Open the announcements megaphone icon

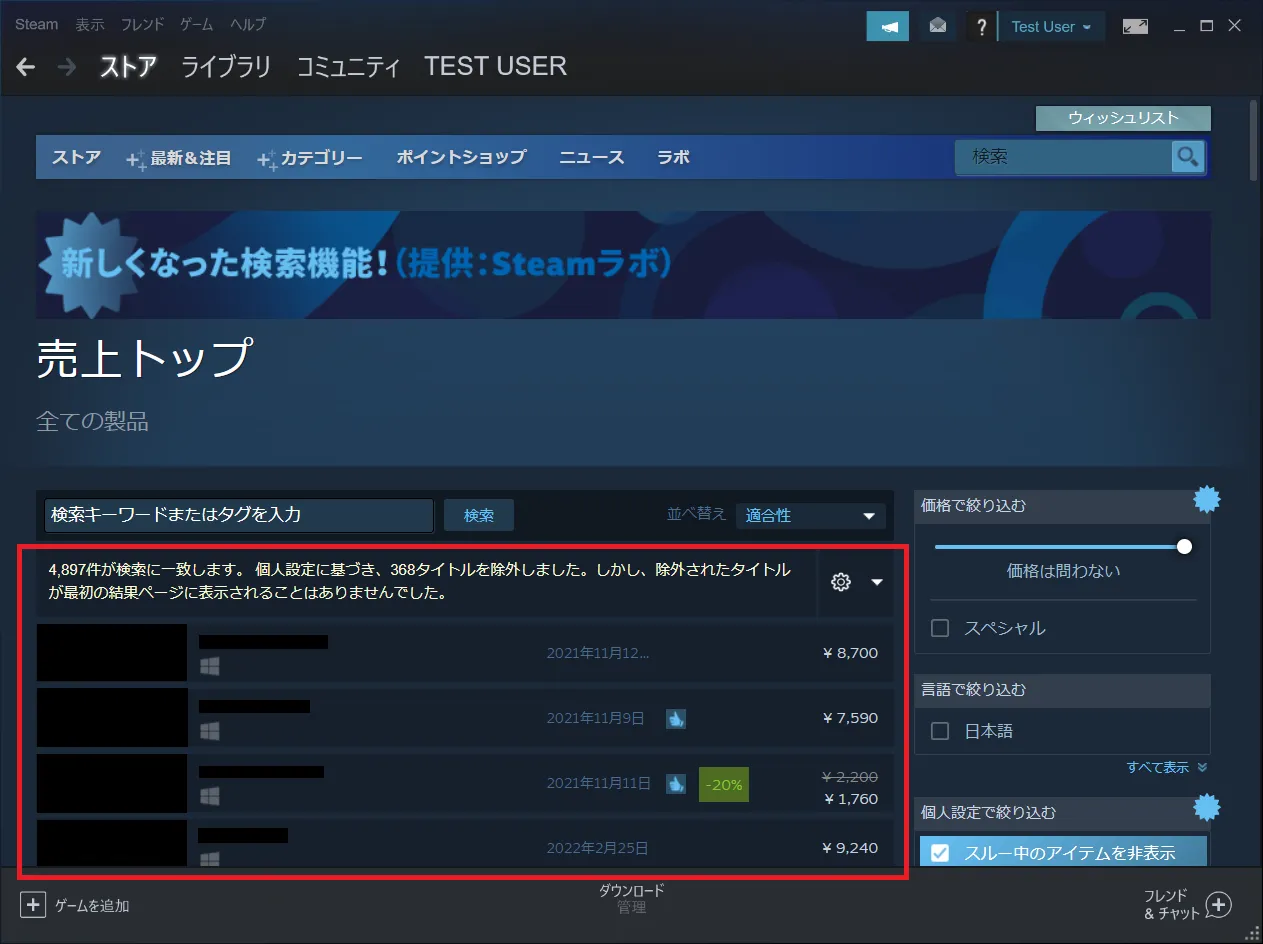point(888,27)
